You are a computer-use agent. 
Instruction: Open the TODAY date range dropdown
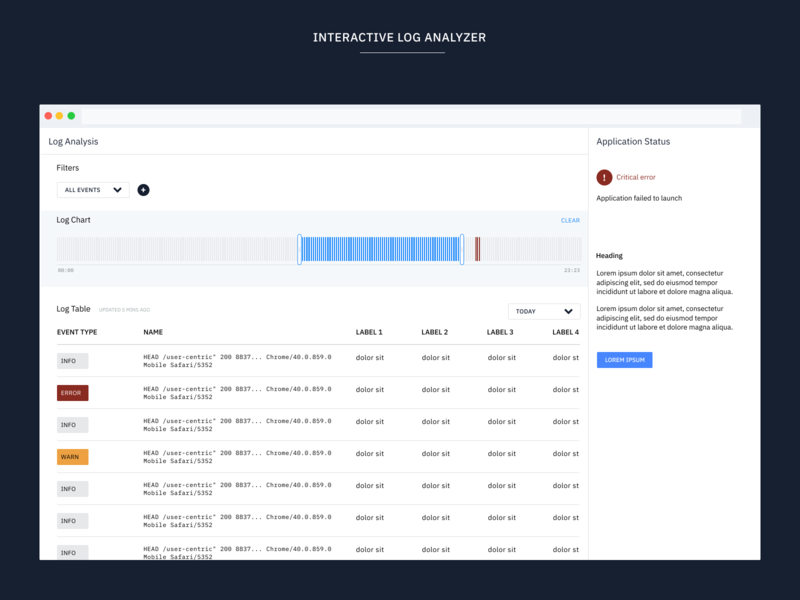coord(544,311)
